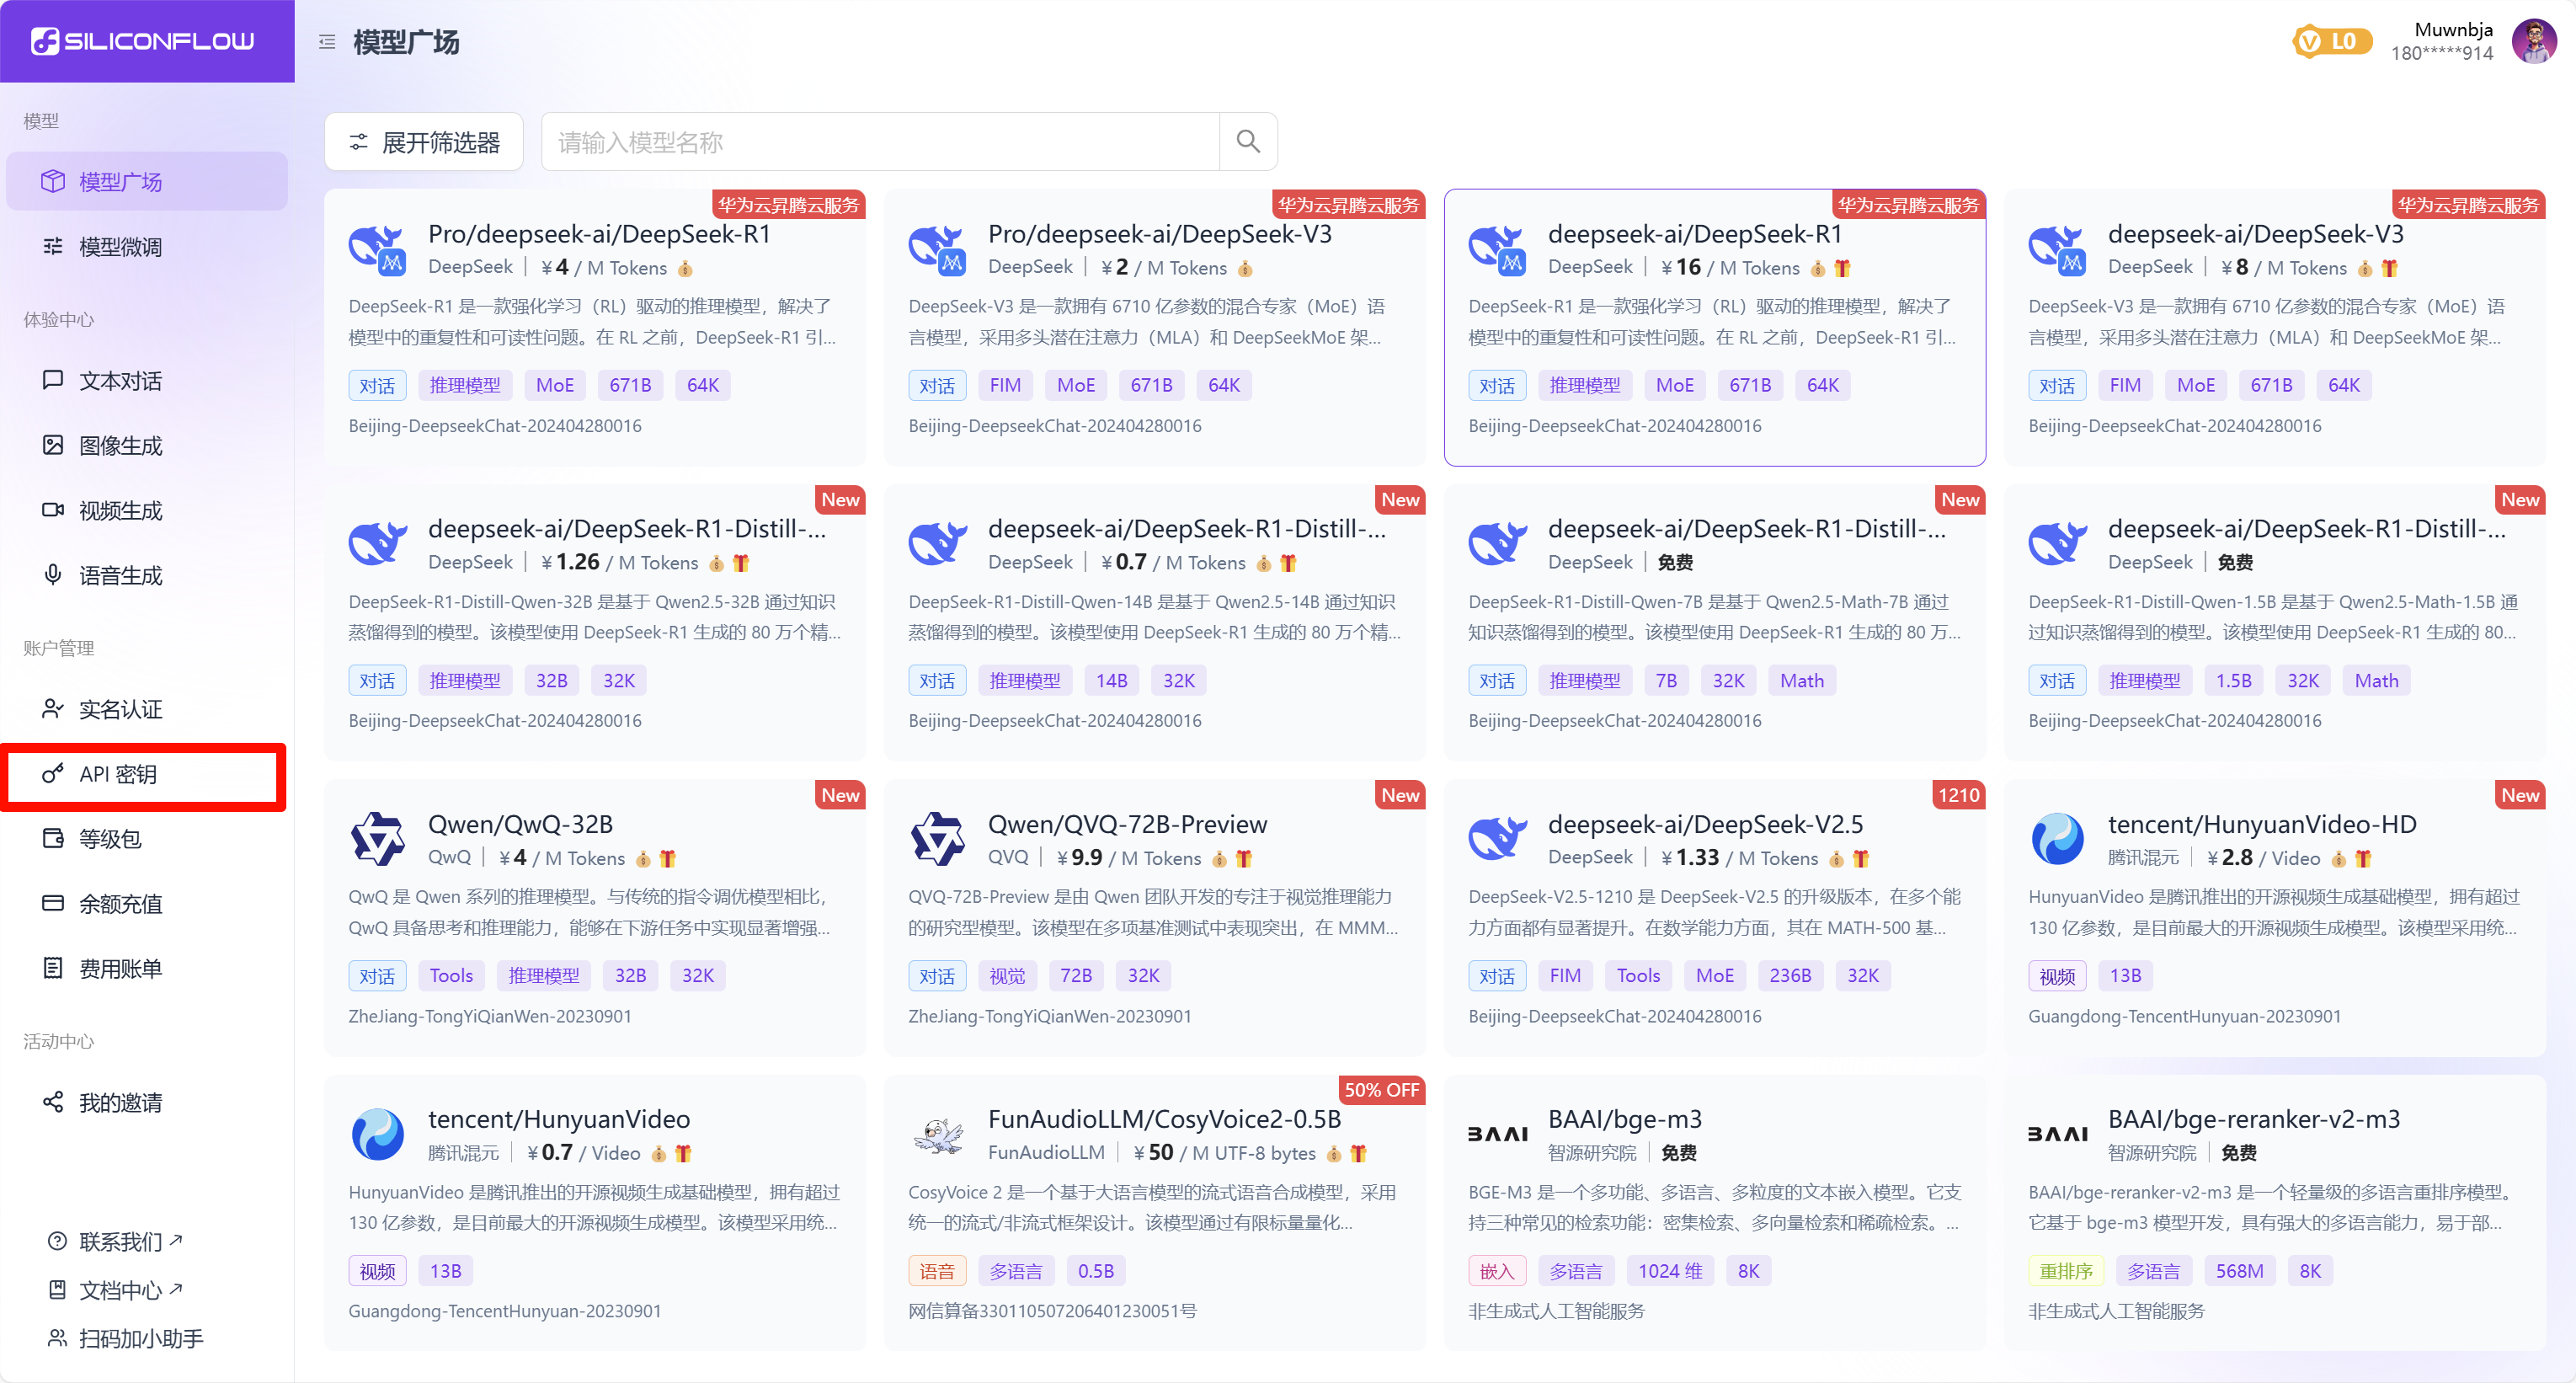Click 1024 维 tag on BAAI/bge-m3 card
This screenshot has height=1383, width=2576.
tap(1670, 1271)
